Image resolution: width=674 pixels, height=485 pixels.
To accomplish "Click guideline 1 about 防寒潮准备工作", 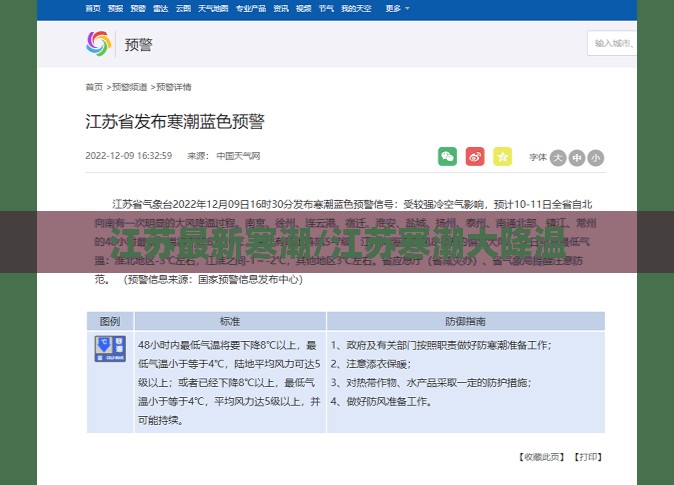I will tap(441, 345).
